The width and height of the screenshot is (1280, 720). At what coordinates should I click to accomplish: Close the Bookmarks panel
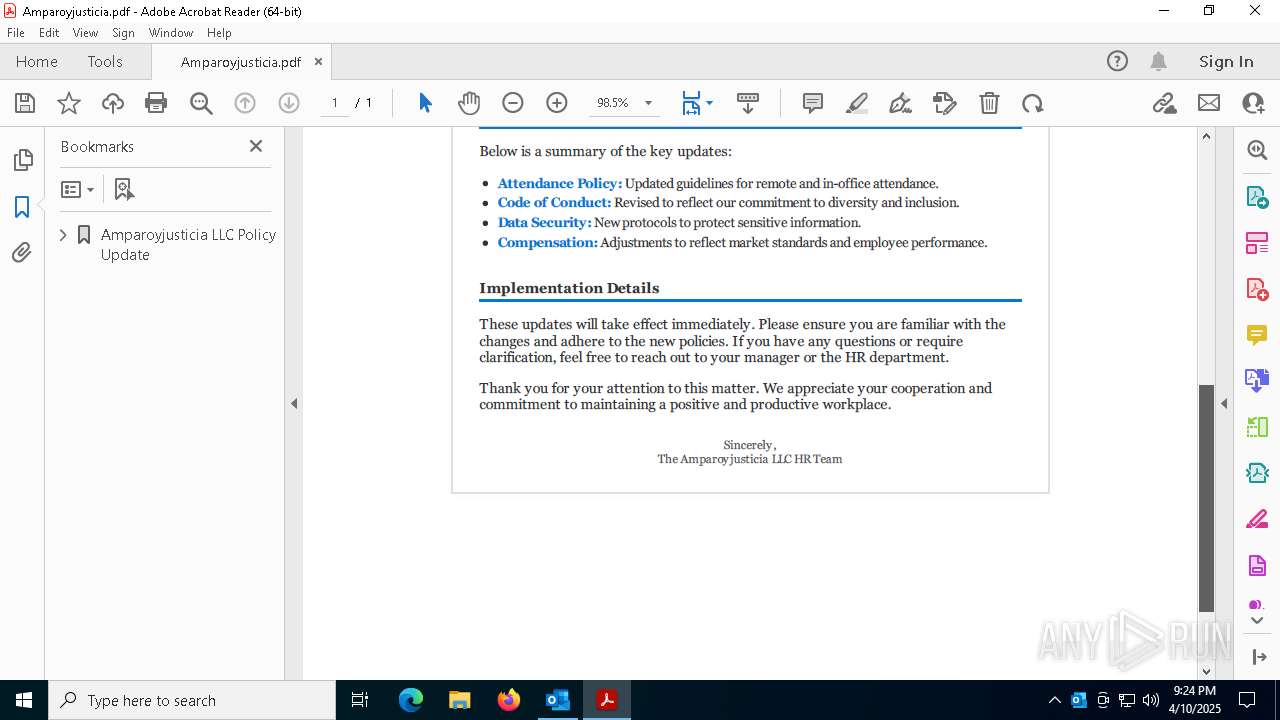[256, 146]
